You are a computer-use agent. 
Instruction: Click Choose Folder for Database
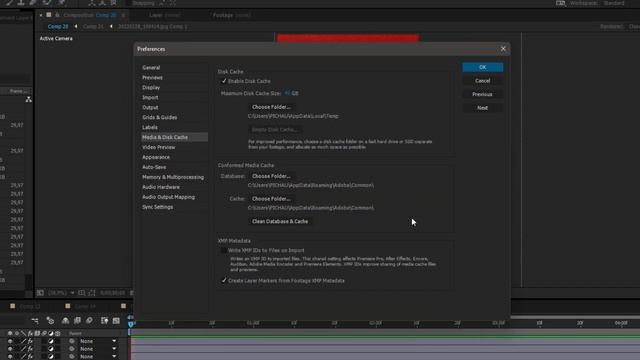tap(271, 176)
